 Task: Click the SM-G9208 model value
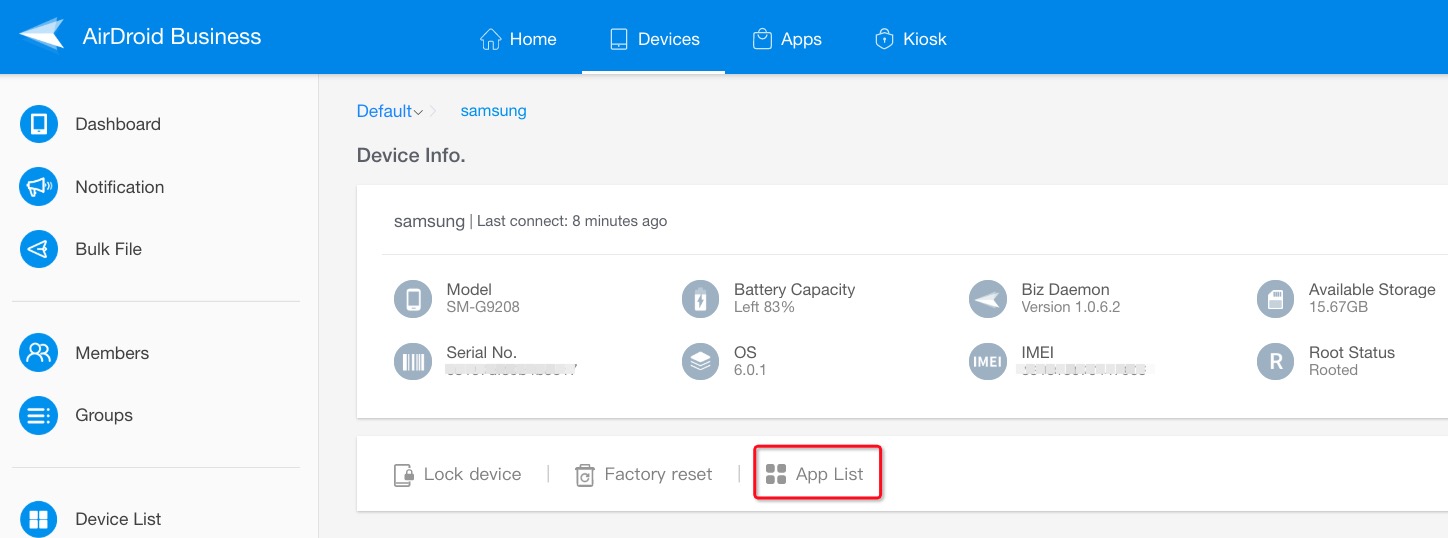point(483,307)
